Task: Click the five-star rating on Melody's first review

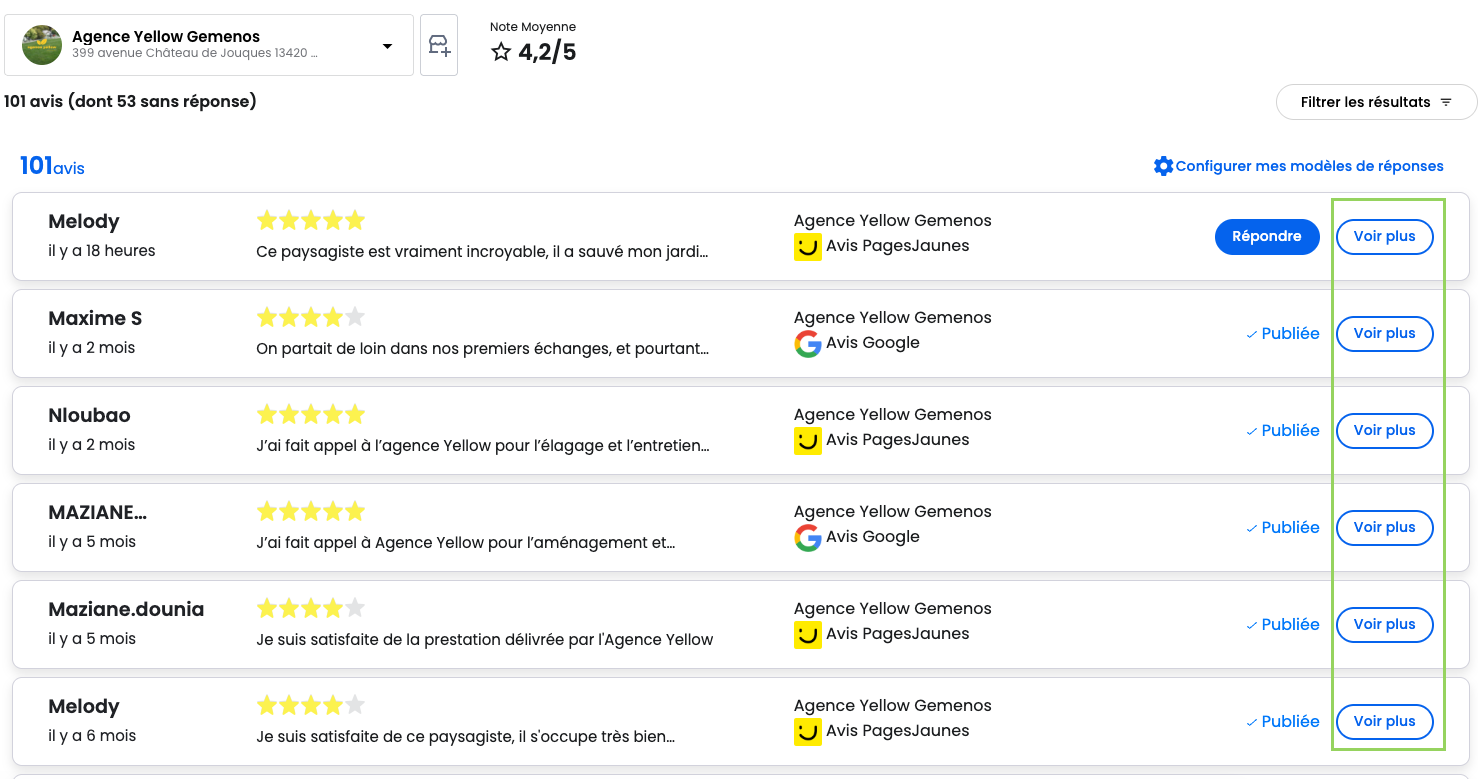Action: pyautogui.click(x=311, y=221)
